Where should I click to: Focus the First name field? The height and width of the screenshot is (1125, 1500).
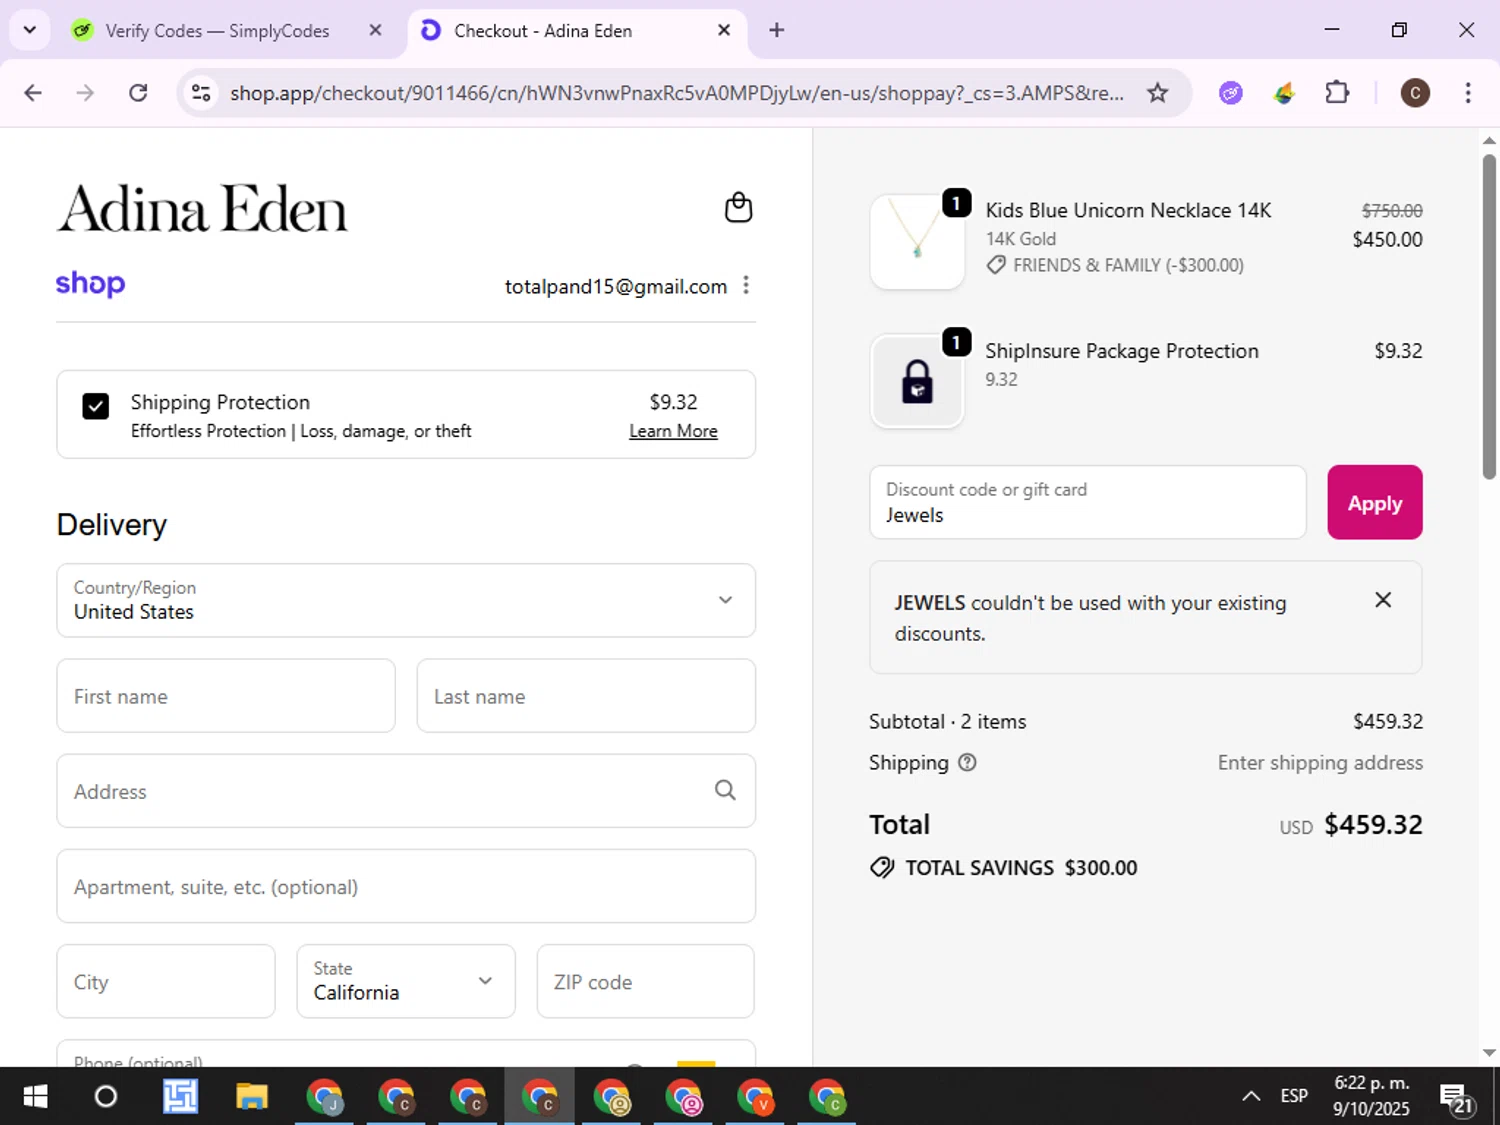(x=226, y=696)
